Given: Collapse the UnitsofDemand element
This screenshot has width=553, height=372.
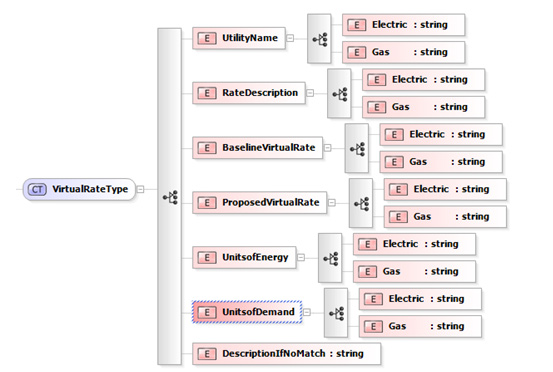Looking at the screenshot, I should (x=307, y=312).
